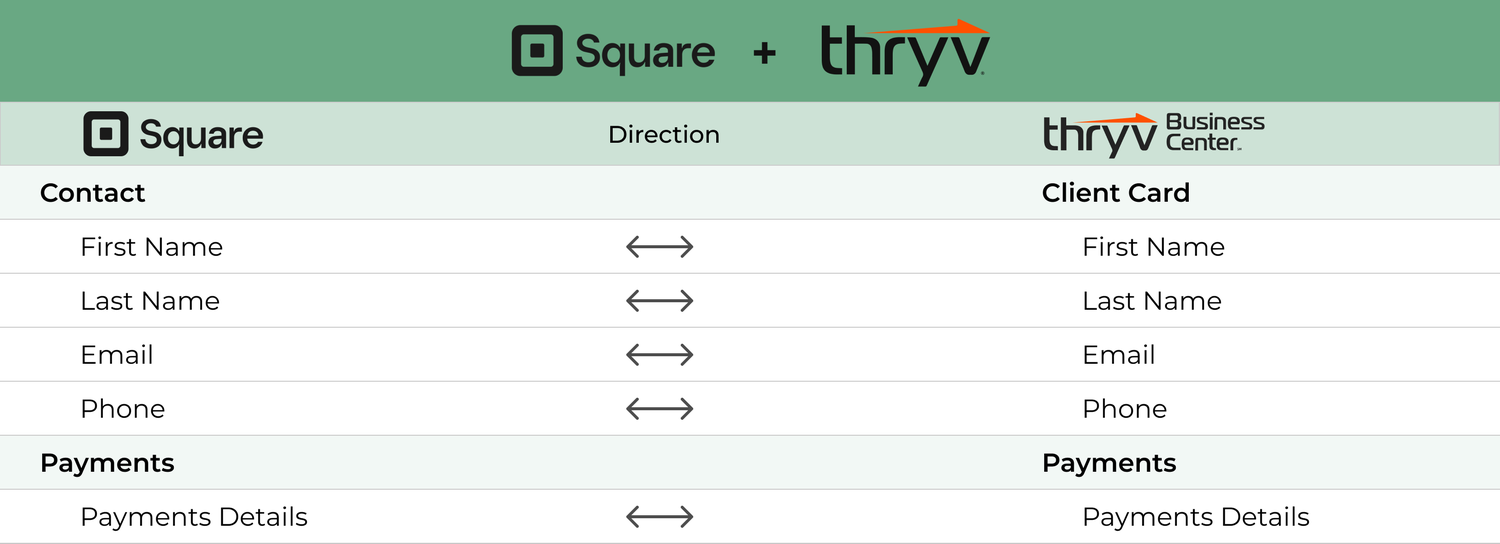The image size is (1500, 544).
Task: Select the Contact section heading under Square
Action: [93, 193]
